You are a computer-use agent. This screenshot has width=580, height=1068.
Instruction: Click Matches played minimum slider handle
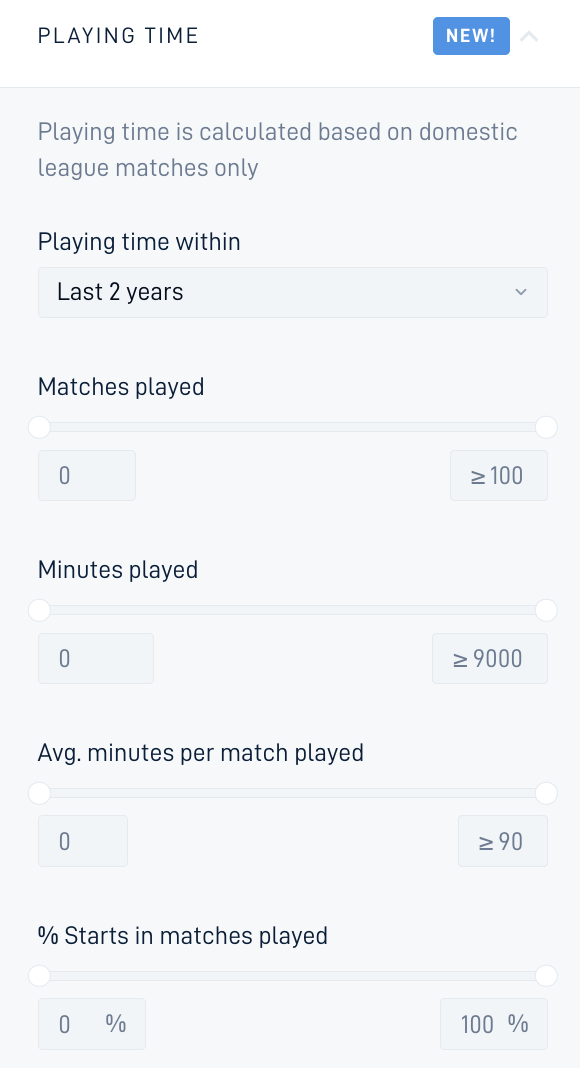(x=39, y=428)
